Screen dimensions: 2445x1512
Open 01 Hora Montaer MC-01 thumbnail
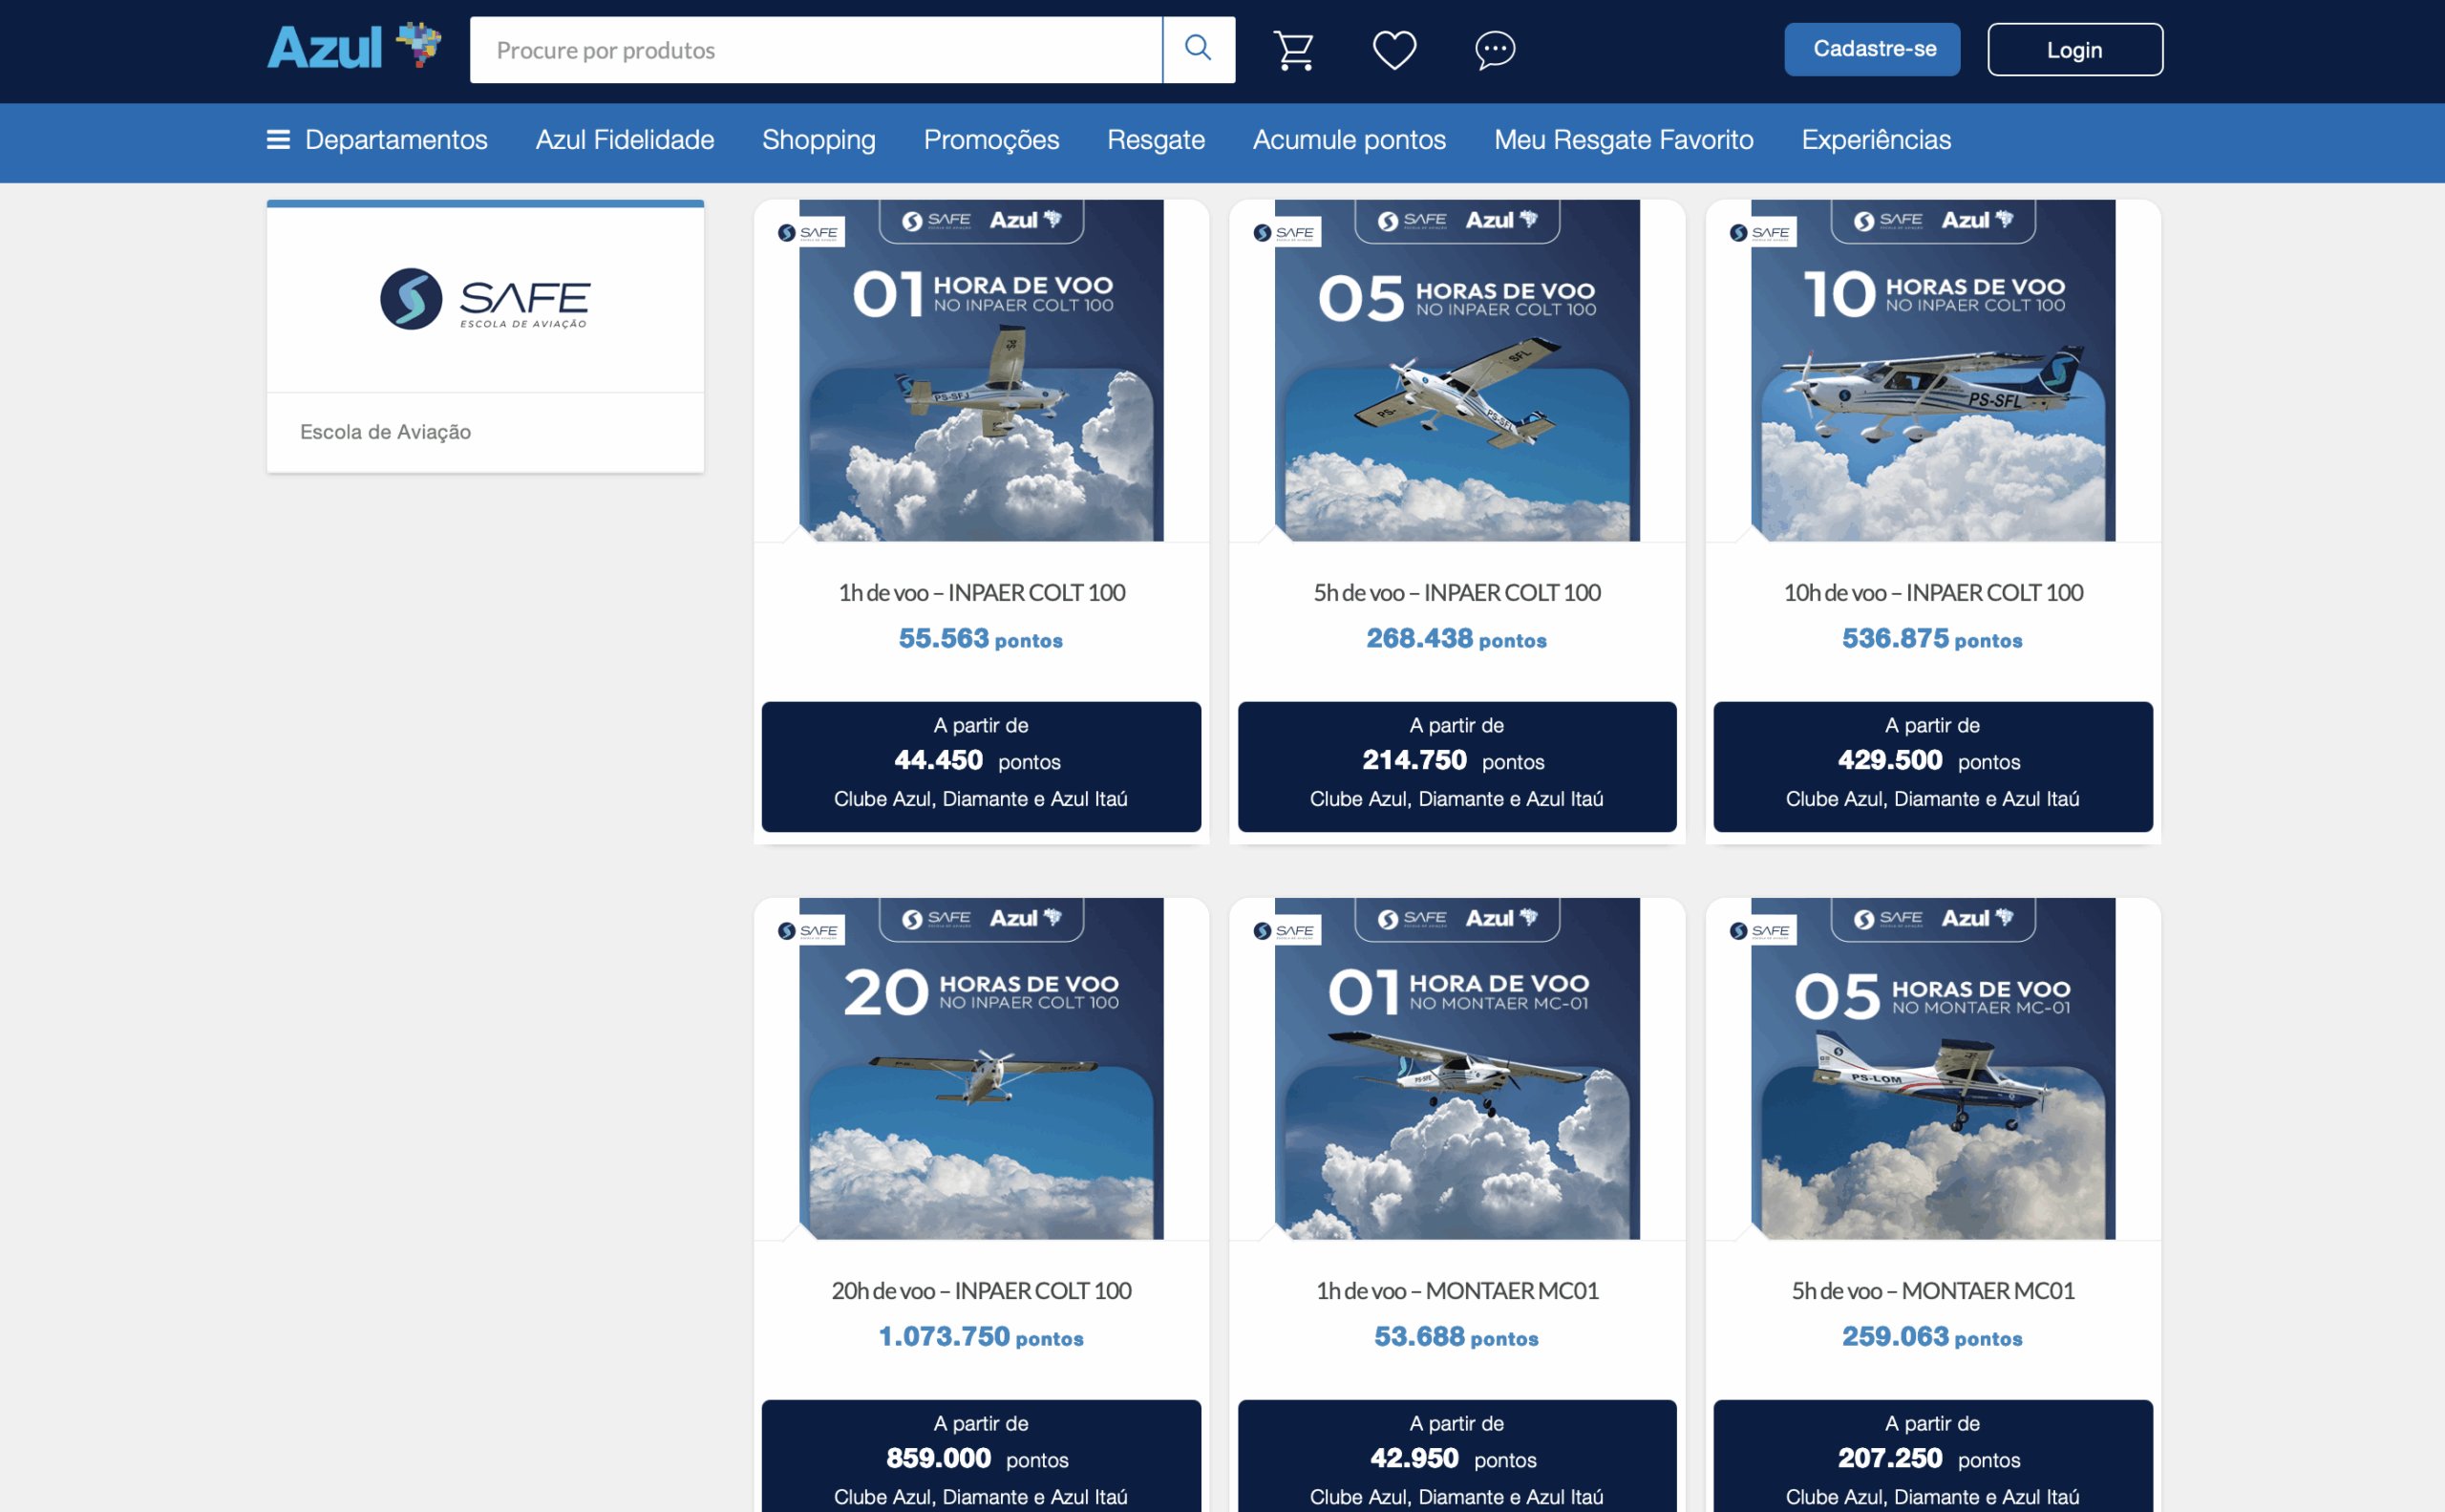click(x=1457, y=1068)
